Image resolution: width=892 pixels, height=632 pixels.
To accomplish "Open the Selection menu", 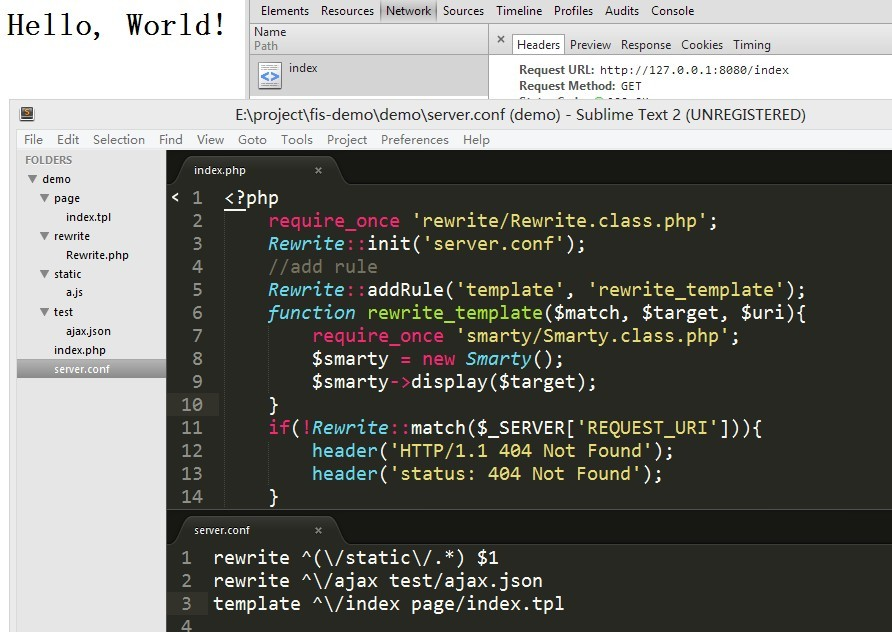I will (119, 139).
